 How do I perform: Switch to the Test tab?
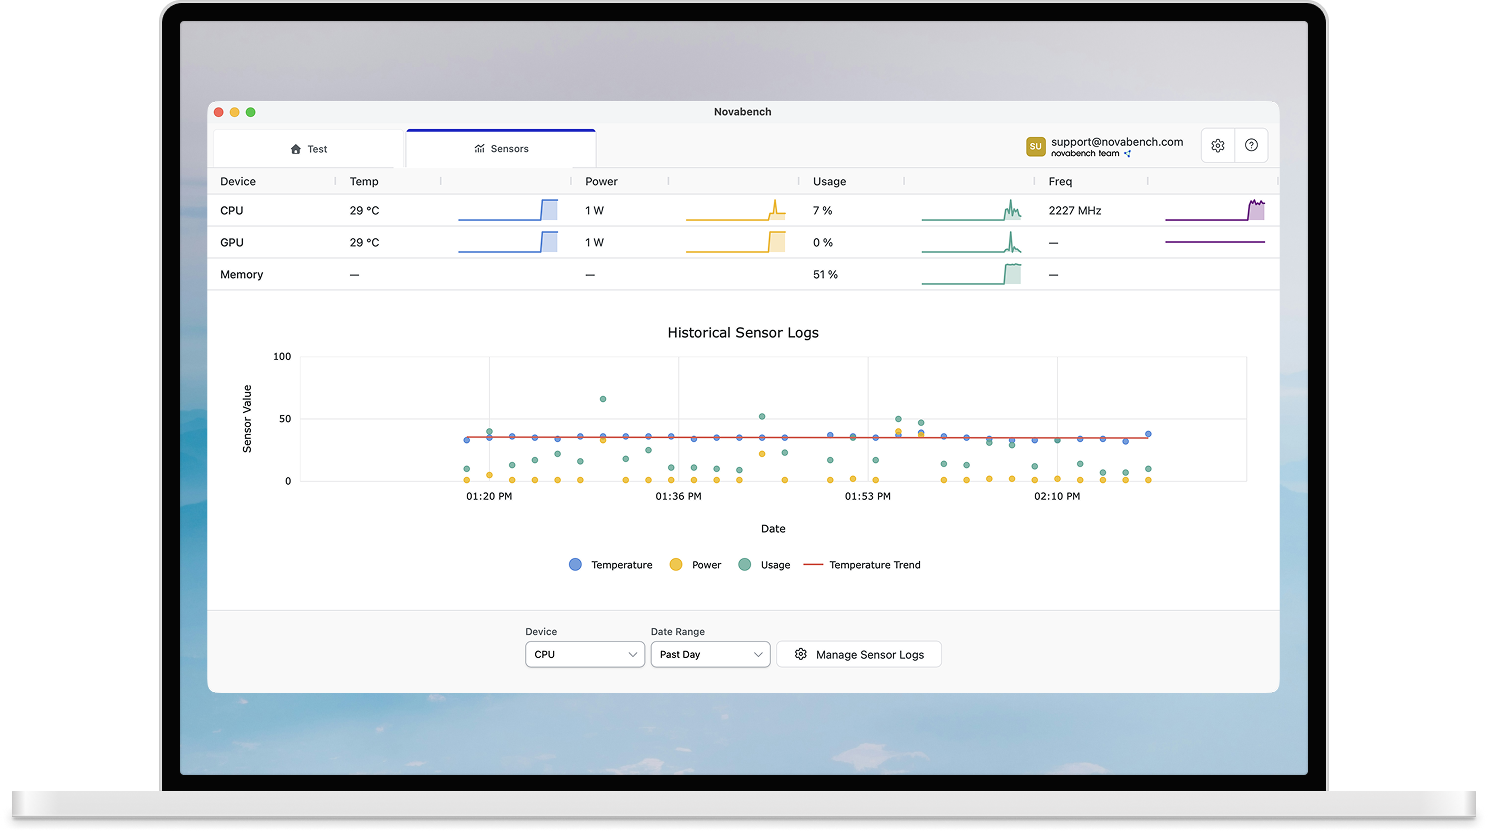point(307,148)
